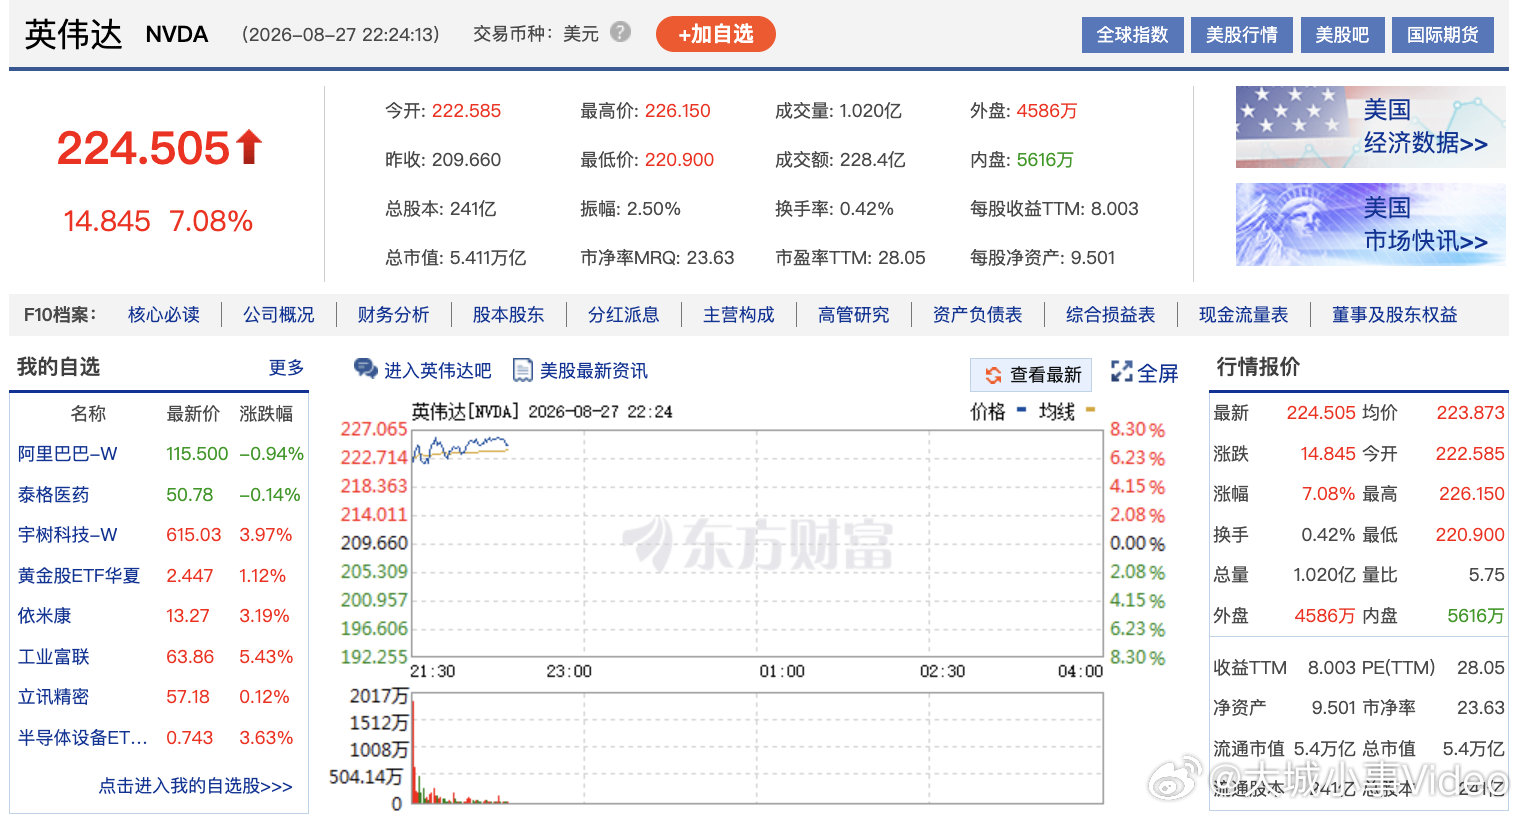Click the 美股最新资讯 link text

(594, 371)
